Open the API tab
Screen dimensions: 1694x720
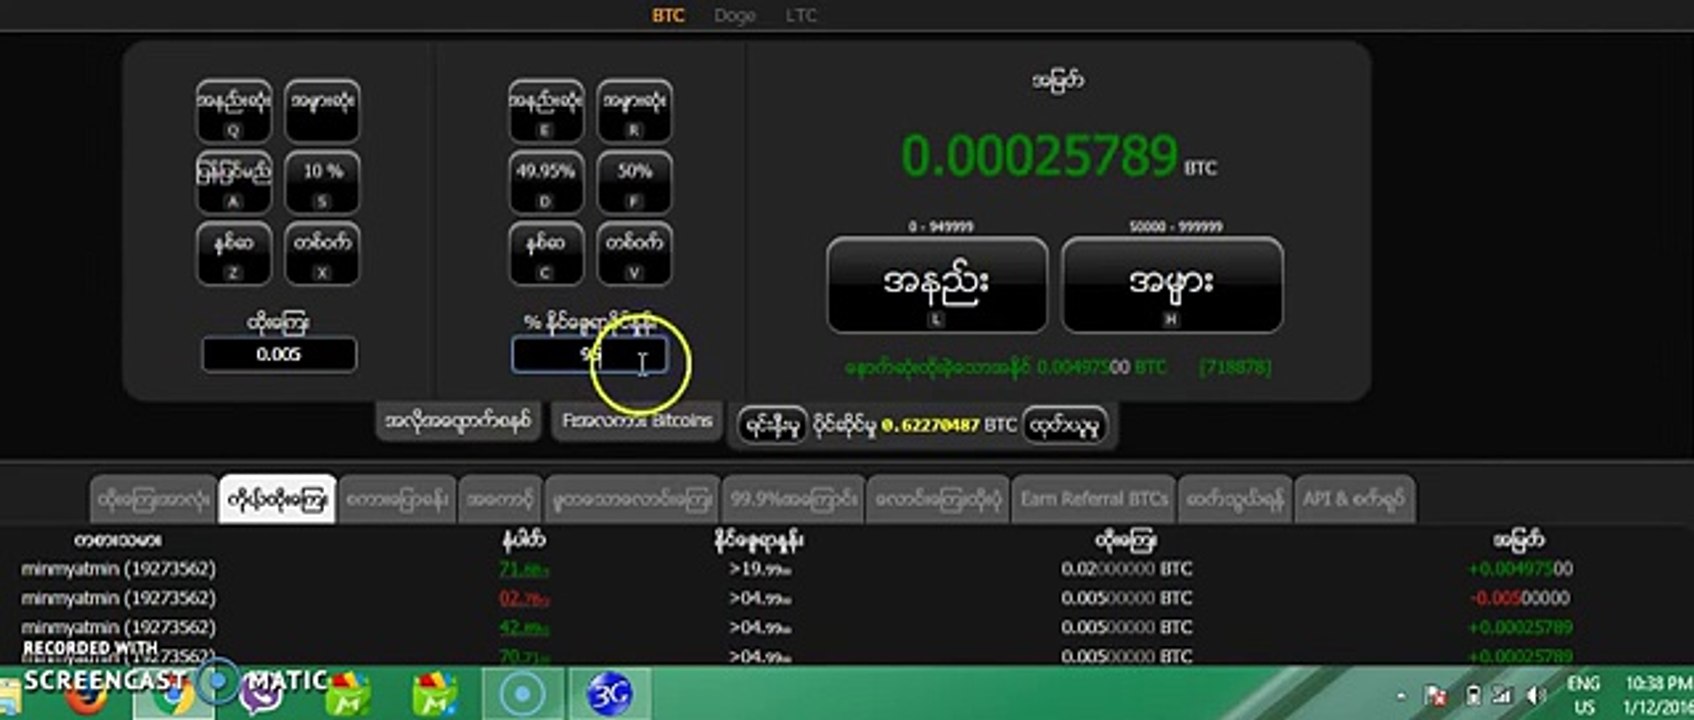(x=1354, y=499)
